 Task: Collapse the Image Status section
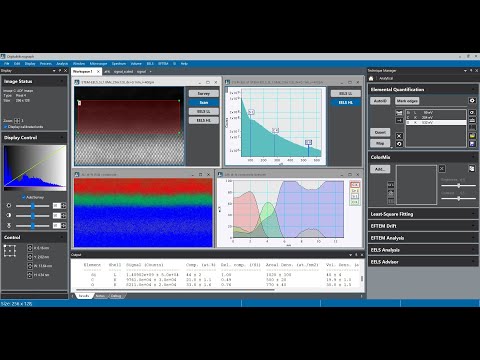coord(62,81)
